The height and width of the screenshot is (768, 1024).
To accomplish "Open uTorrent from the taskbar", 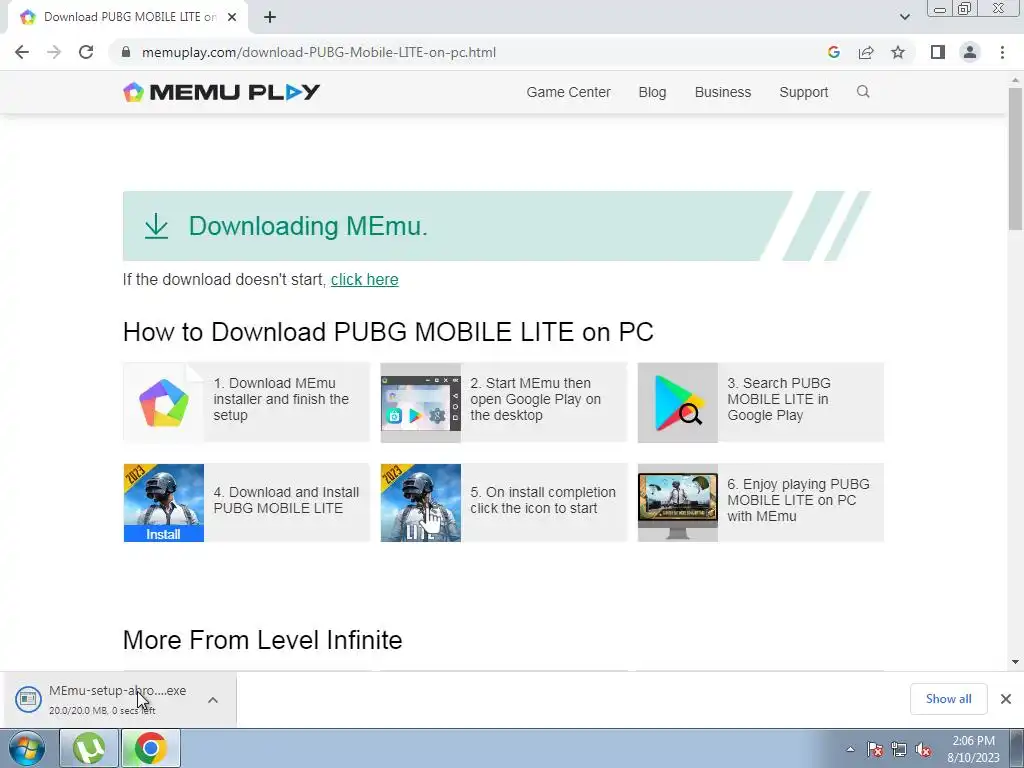I will [x=89, y=748].
